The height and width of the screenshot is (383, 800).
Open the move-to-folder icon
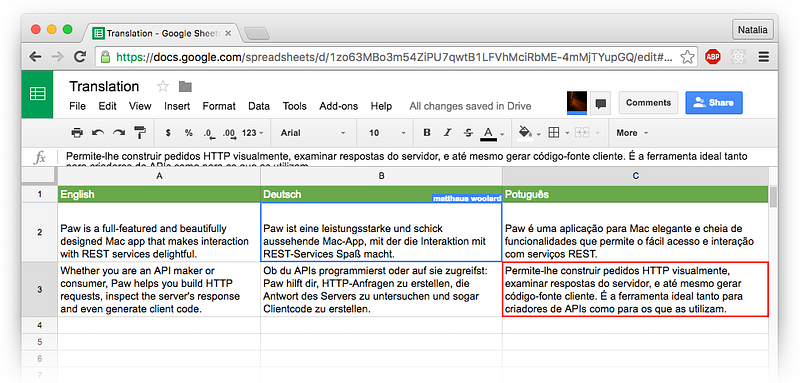[185, 87]
